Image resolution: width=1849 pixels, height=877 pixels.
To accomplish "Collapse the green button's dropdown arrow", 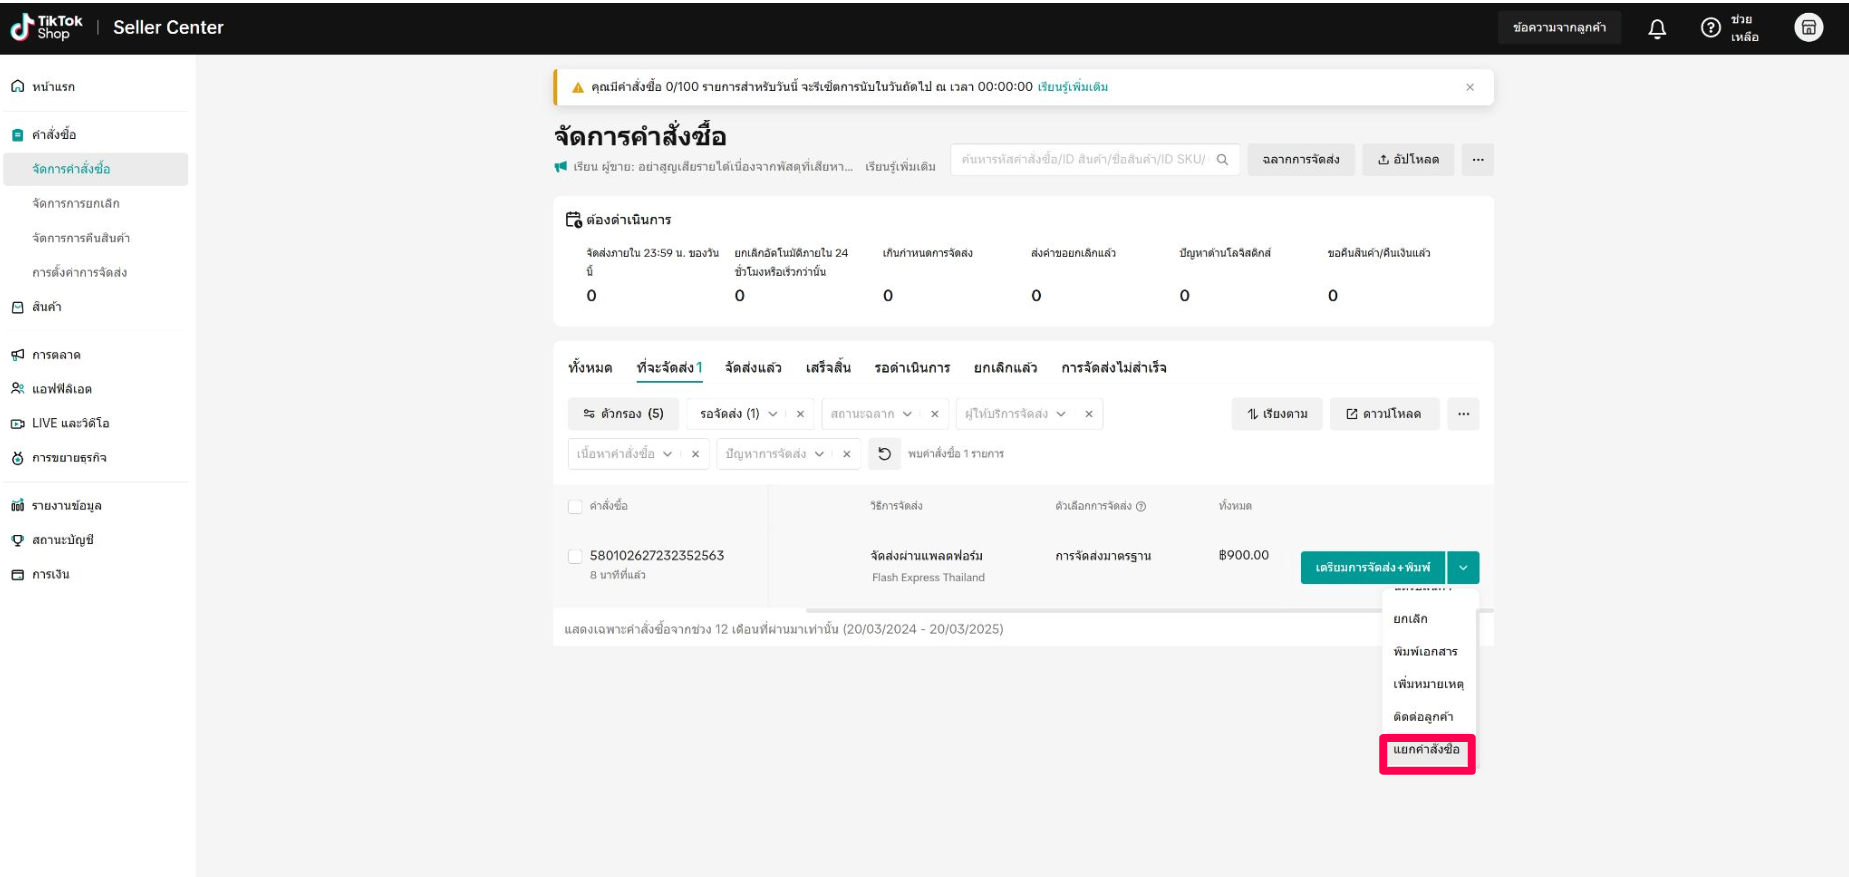I will pos(1463,567).
